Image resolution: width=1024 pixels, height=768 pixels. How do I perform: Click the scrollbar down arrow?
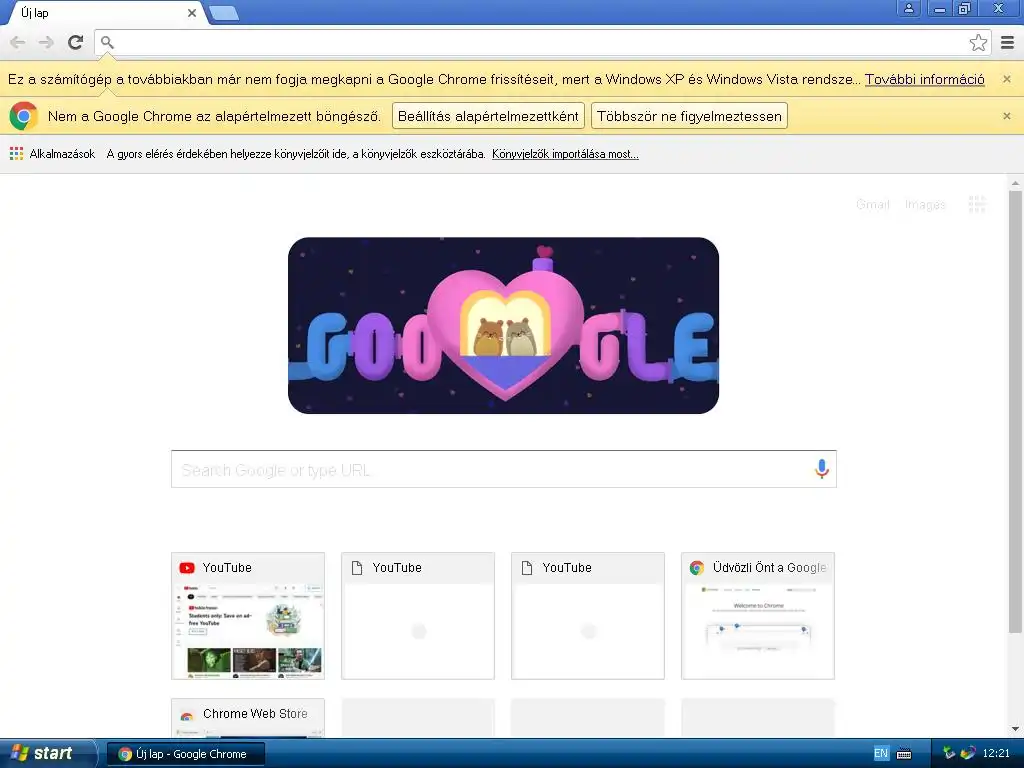[1015, 729]
